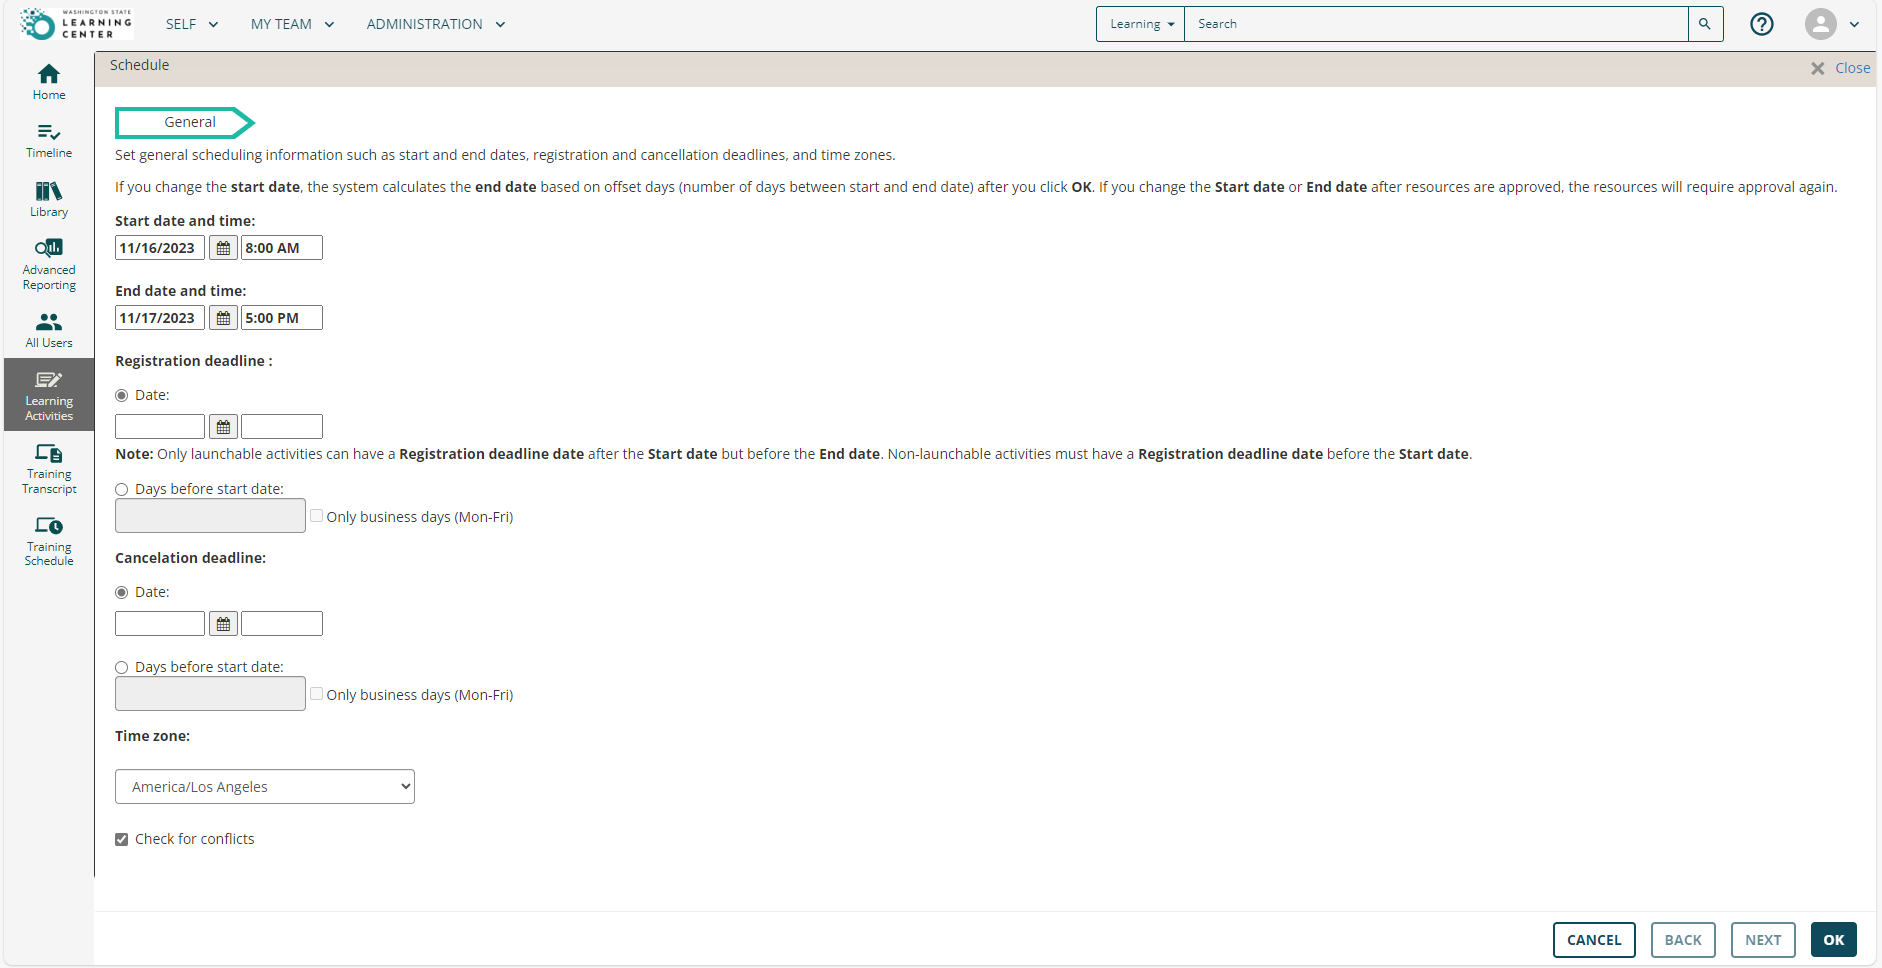Click the cancelation deadline date field
1882x968 pixels.
coord(160,624)
